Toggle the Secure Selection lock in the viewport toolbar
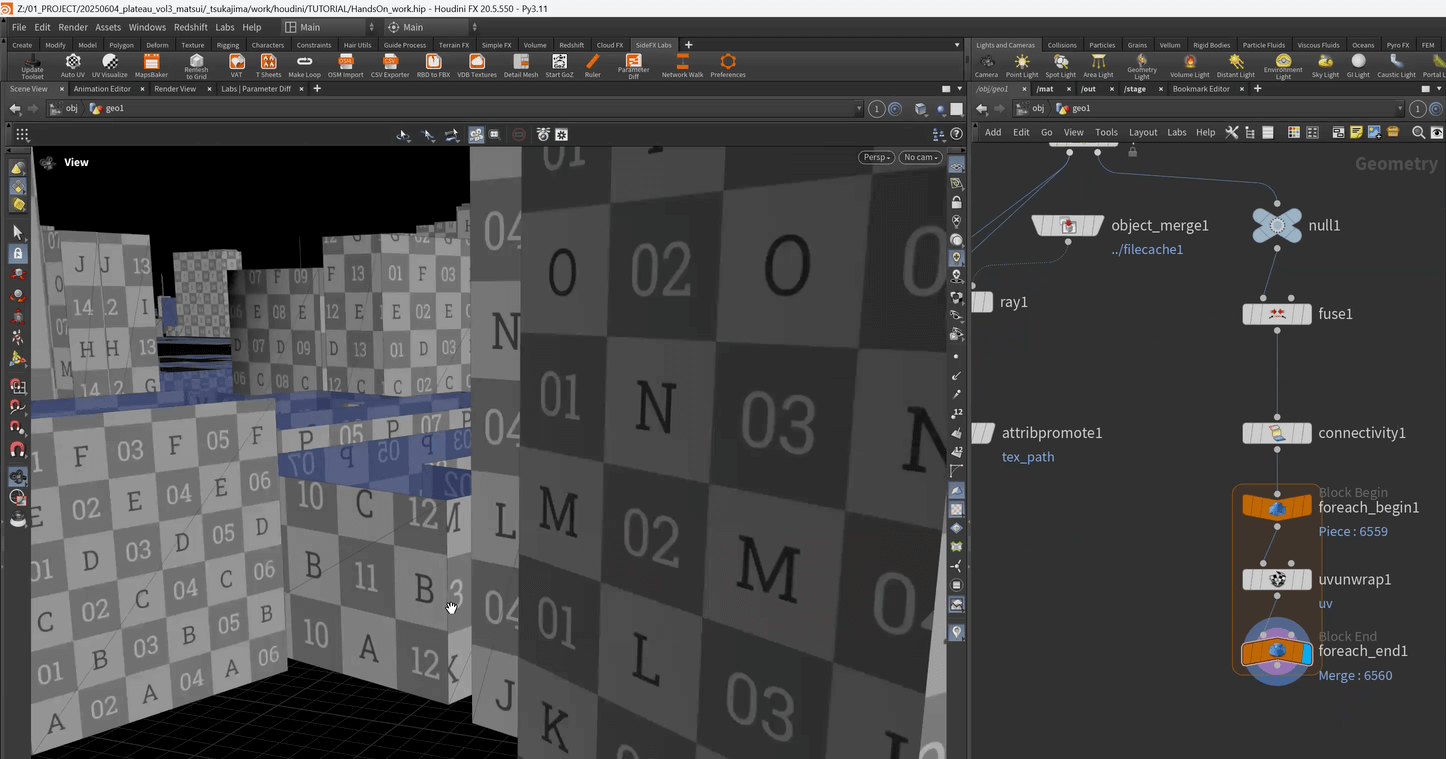 18,254
